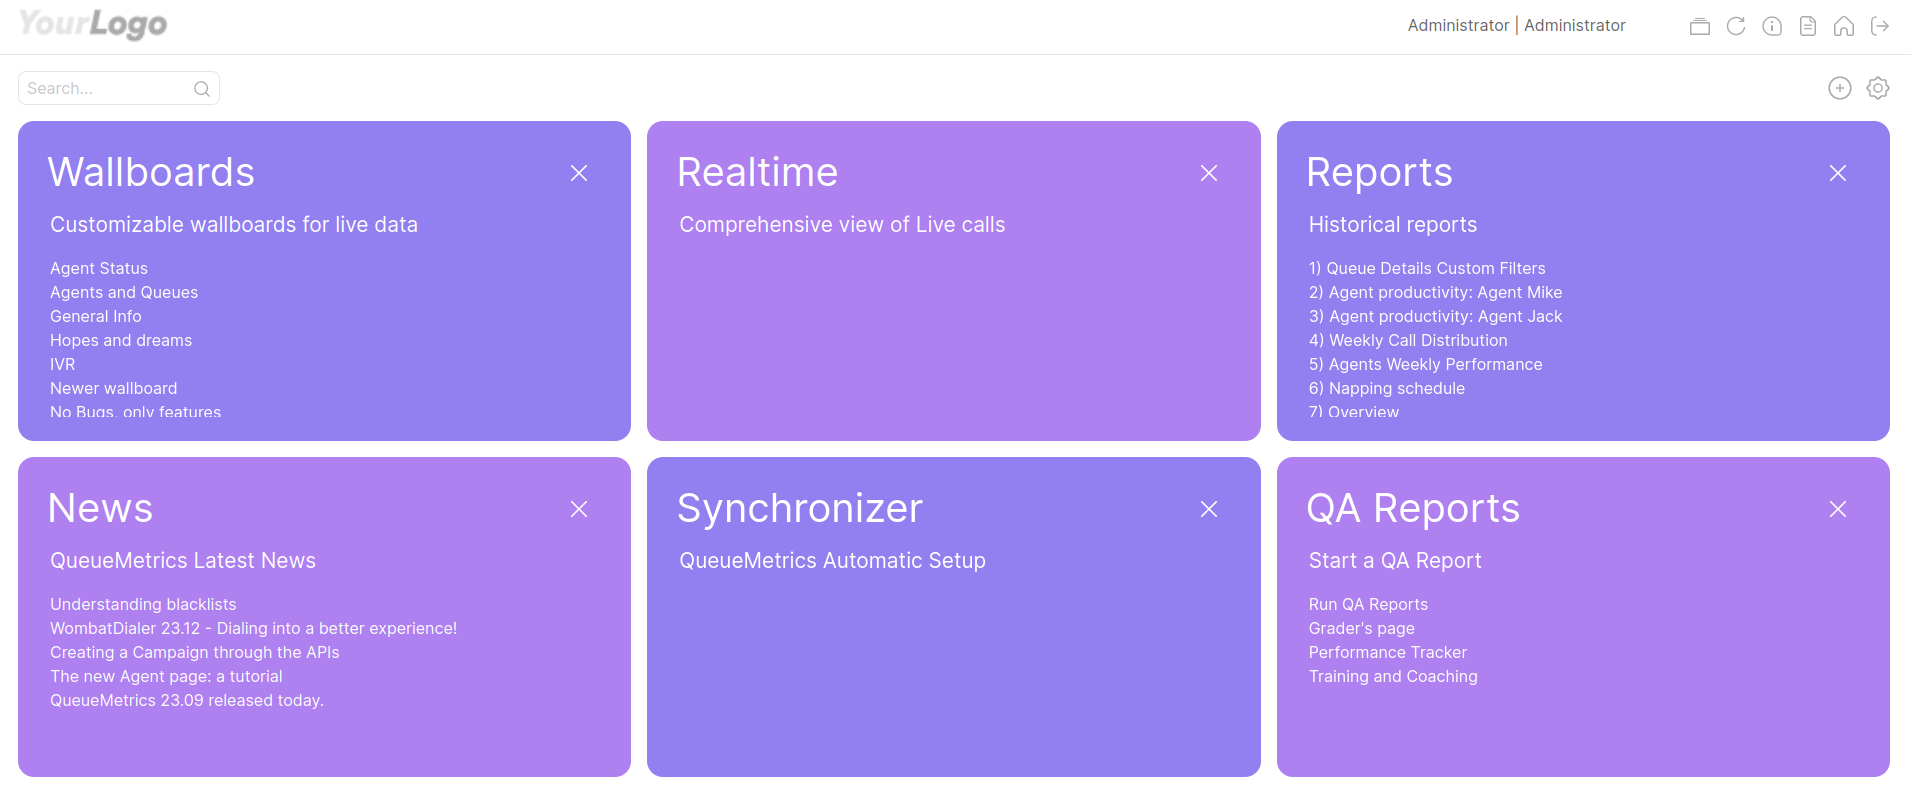Screen dimensions: 1911x807
Task: Click the magnifier icon in search box
Action: 201,89
